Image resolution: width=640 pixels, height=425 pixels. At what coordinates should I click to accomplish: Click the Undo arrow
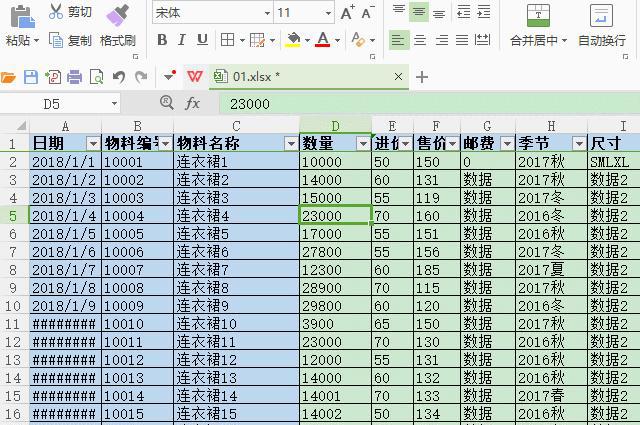click(x=119, y=77)
